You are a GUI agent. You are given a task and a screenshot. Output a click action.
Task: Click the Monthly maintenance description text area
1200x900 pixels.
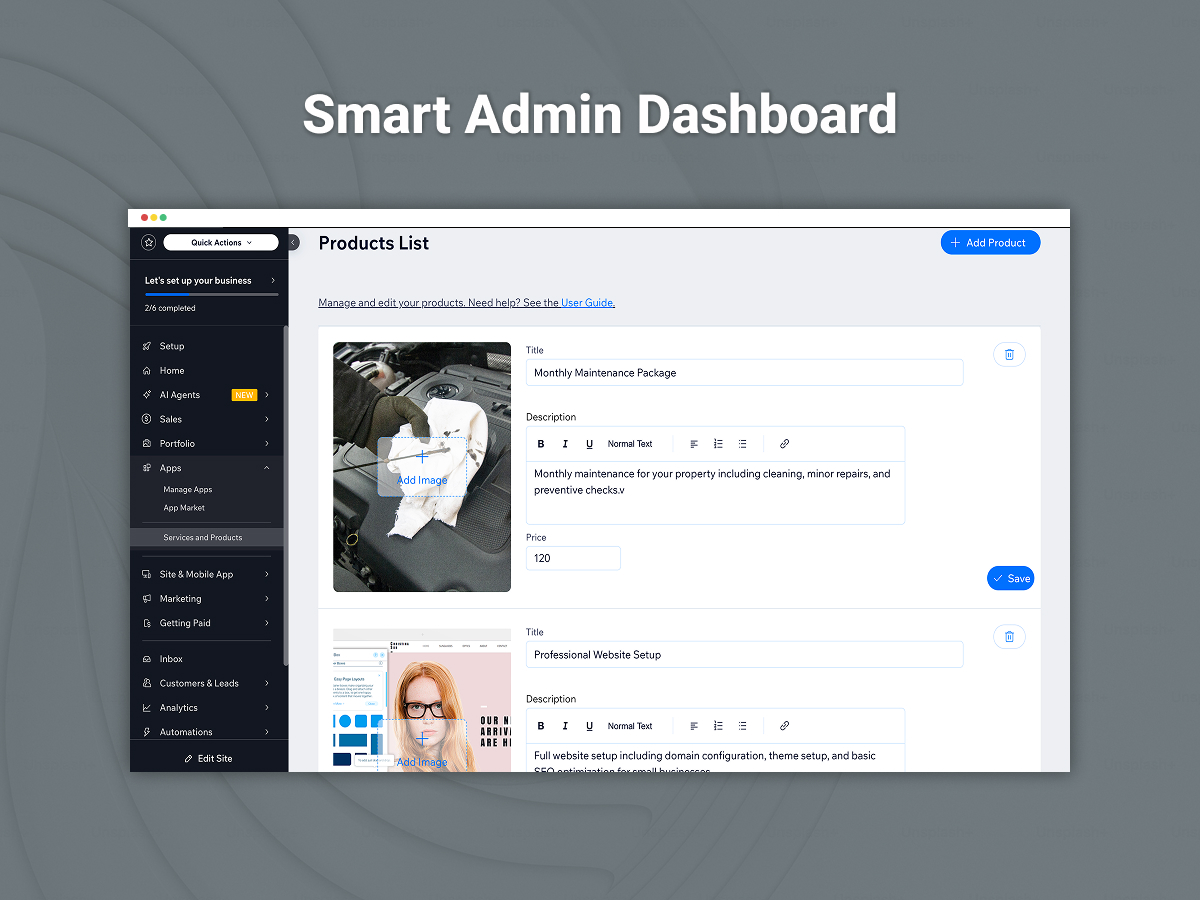[716, 492]
